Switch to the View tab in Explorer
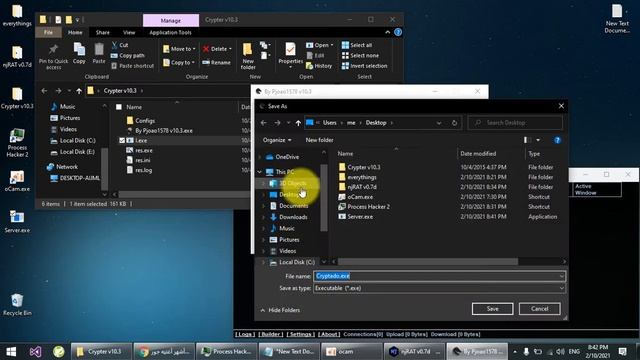Image resolution: width=640 pixels, height=360 pixels. [x=129, y=32]
